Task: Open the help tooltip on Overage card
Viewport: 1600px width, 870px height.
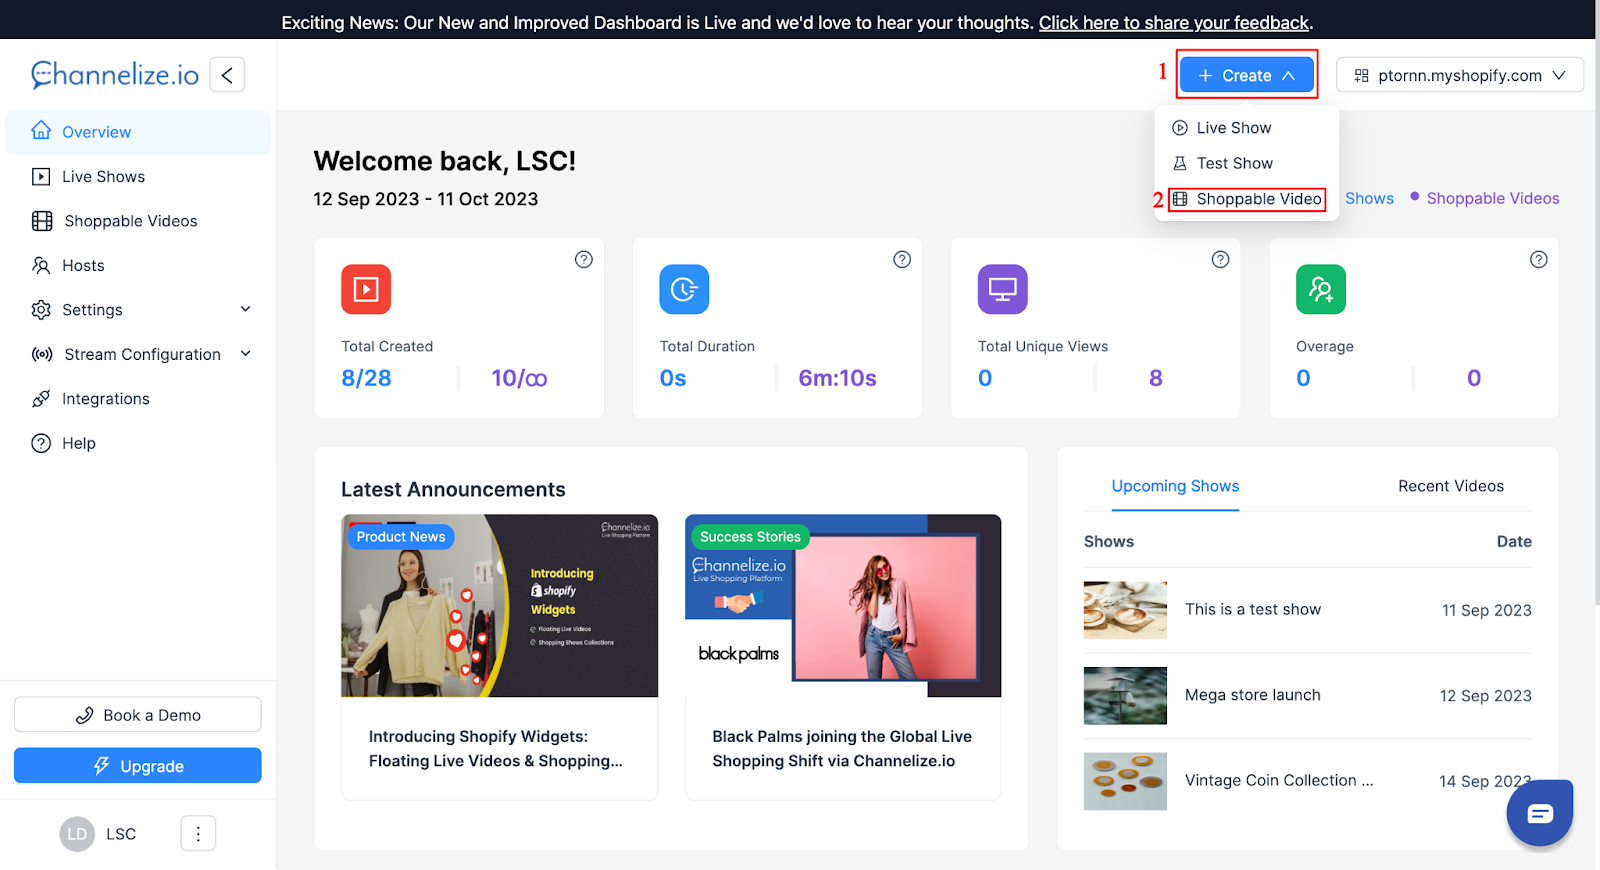Action: click(x=1539, y=259)
